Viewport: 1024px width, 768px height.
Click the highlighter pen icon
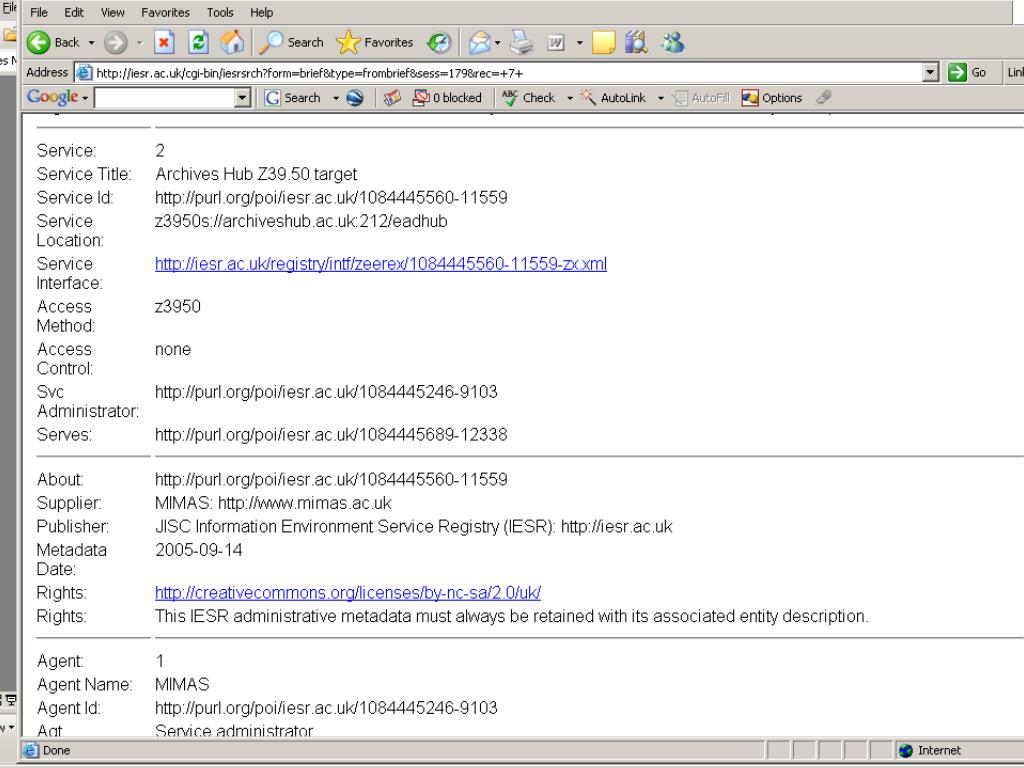[824, 98]
